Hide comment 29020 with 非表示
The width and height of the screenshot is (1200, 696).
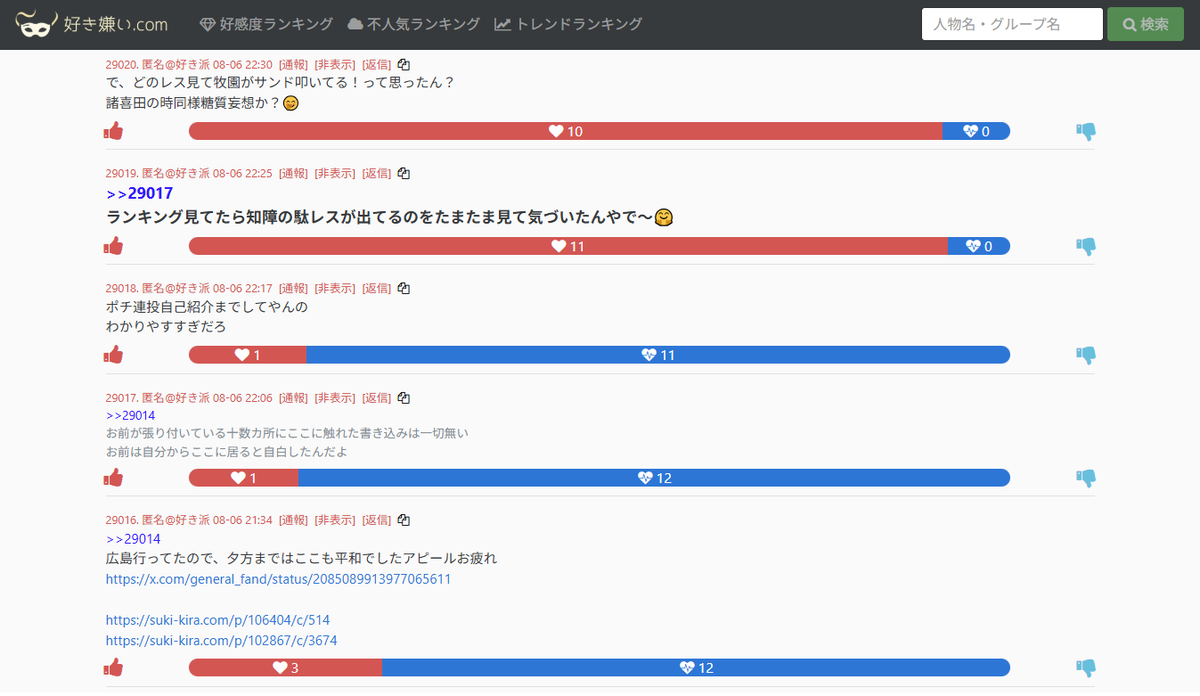[335, 64]
